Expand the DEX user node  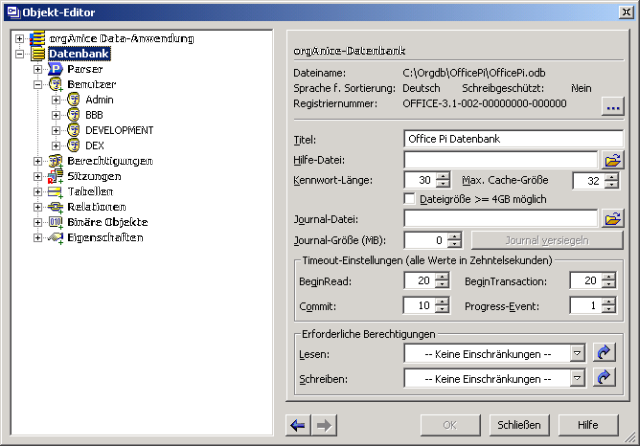click(x=56, y=146)
